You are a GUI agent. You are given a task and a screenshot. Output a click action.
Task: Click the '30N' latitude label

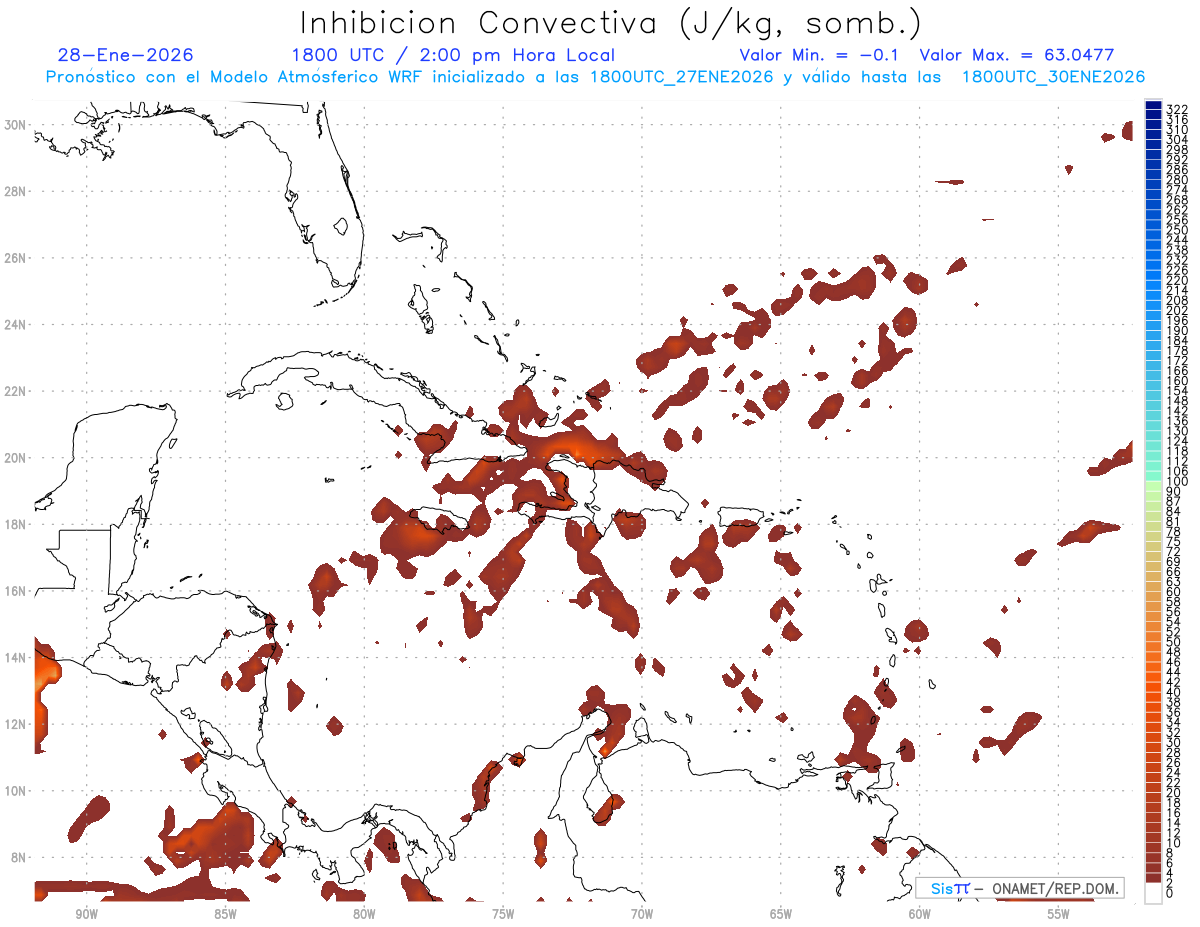16,125
